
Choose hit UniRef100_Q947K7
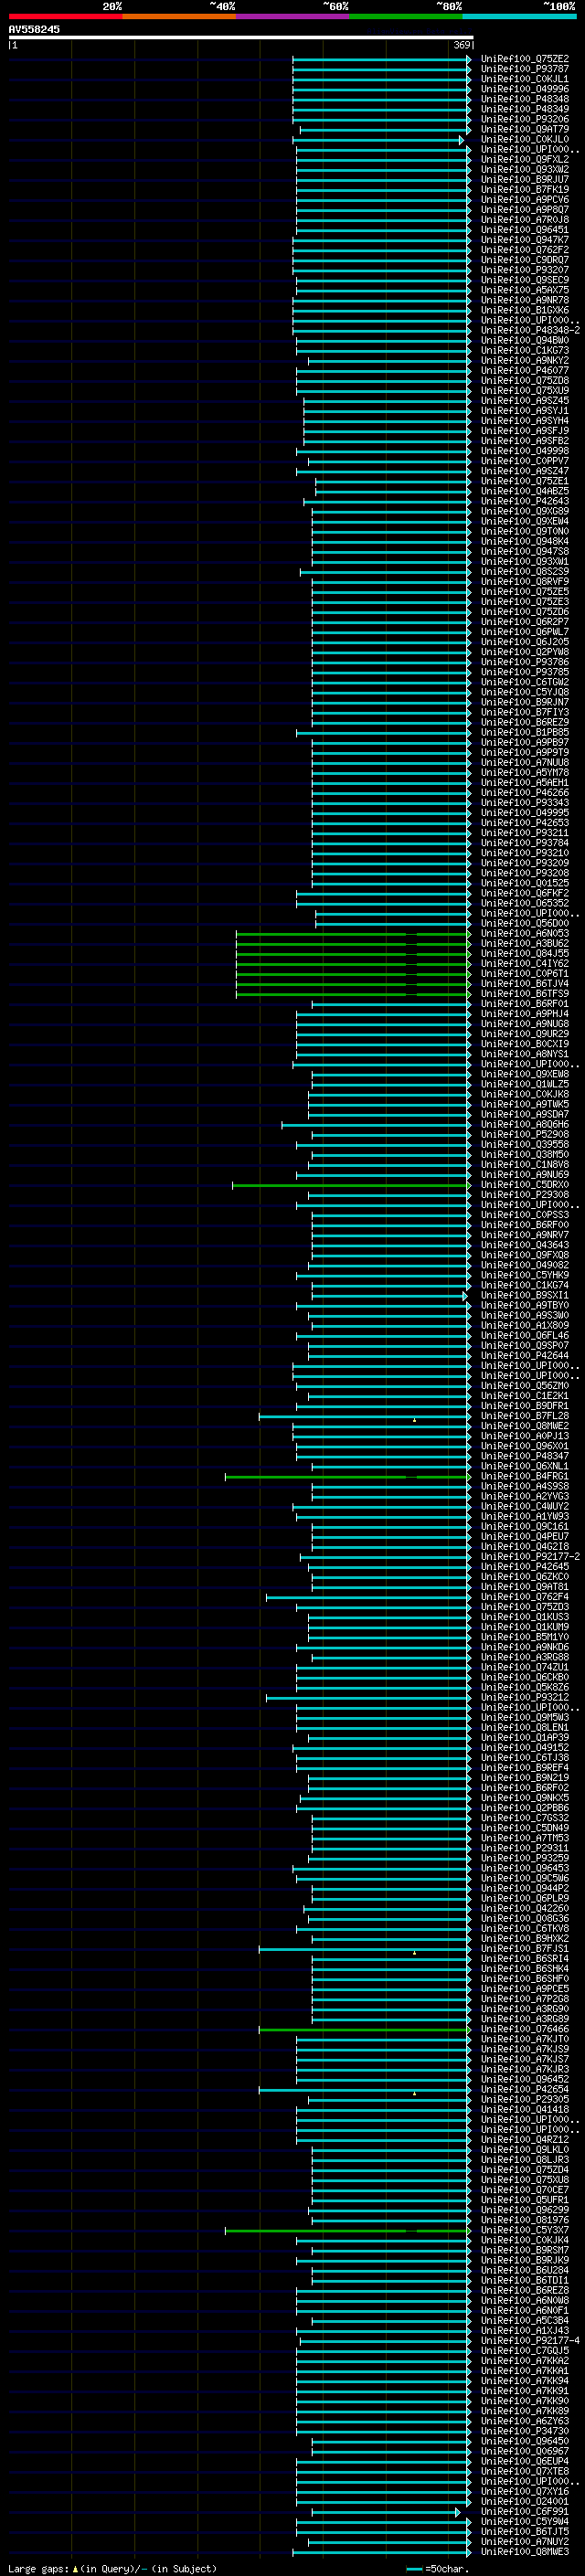pos(525,239)
